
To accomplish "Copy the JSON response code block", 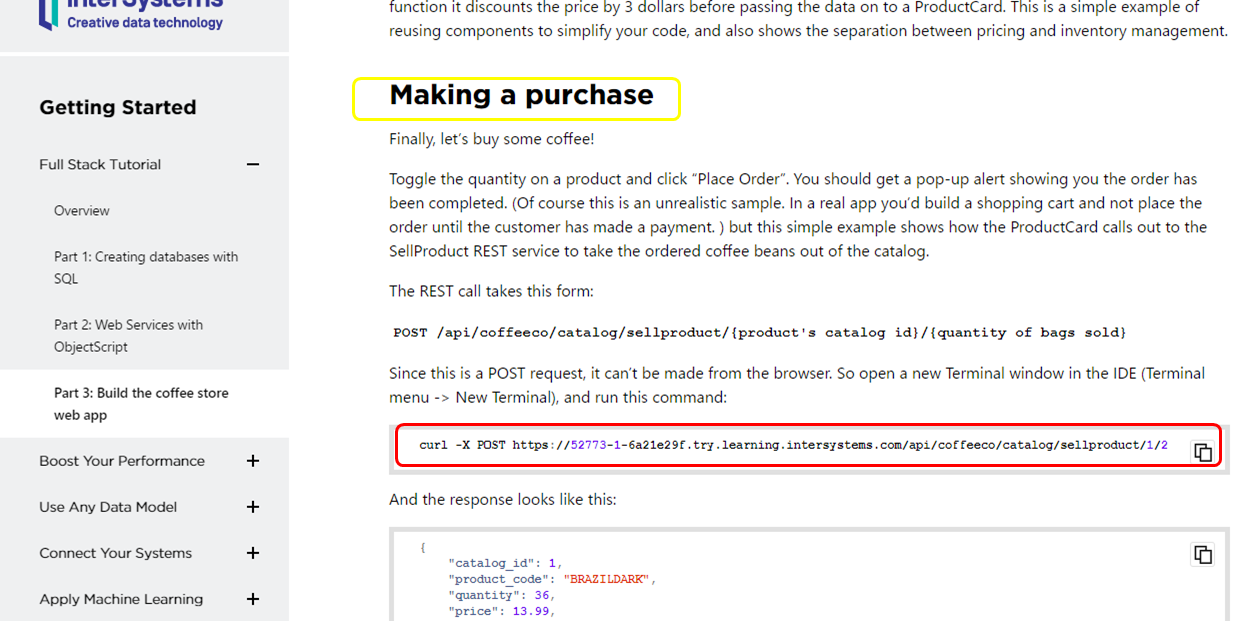I will point(1203,554).
